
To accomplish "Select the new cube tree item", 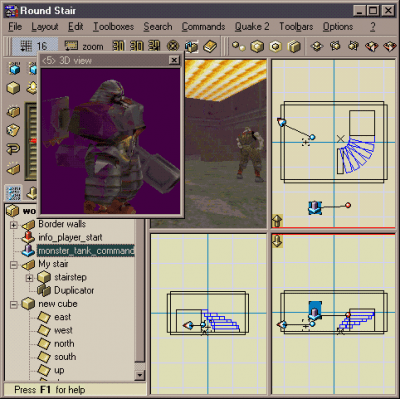I will click(x=58, y=304).
